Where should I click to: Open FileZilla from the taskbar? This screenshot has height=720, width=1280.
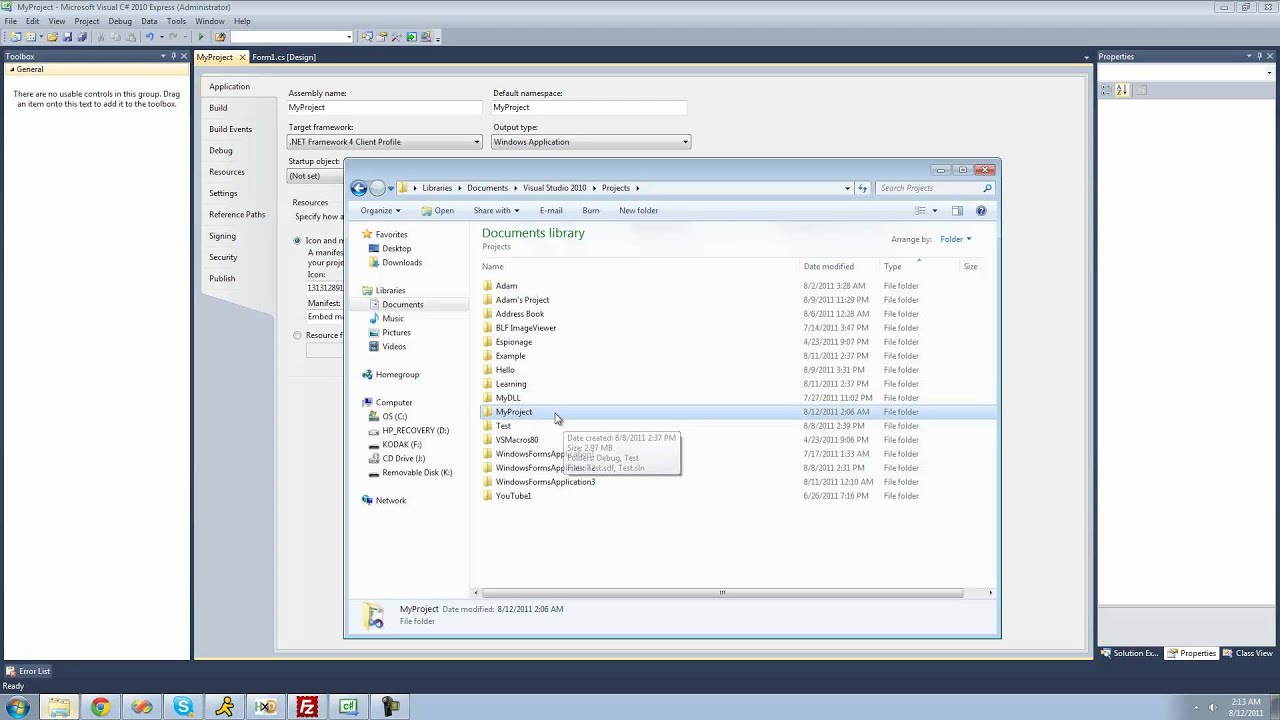pos(307,707)
